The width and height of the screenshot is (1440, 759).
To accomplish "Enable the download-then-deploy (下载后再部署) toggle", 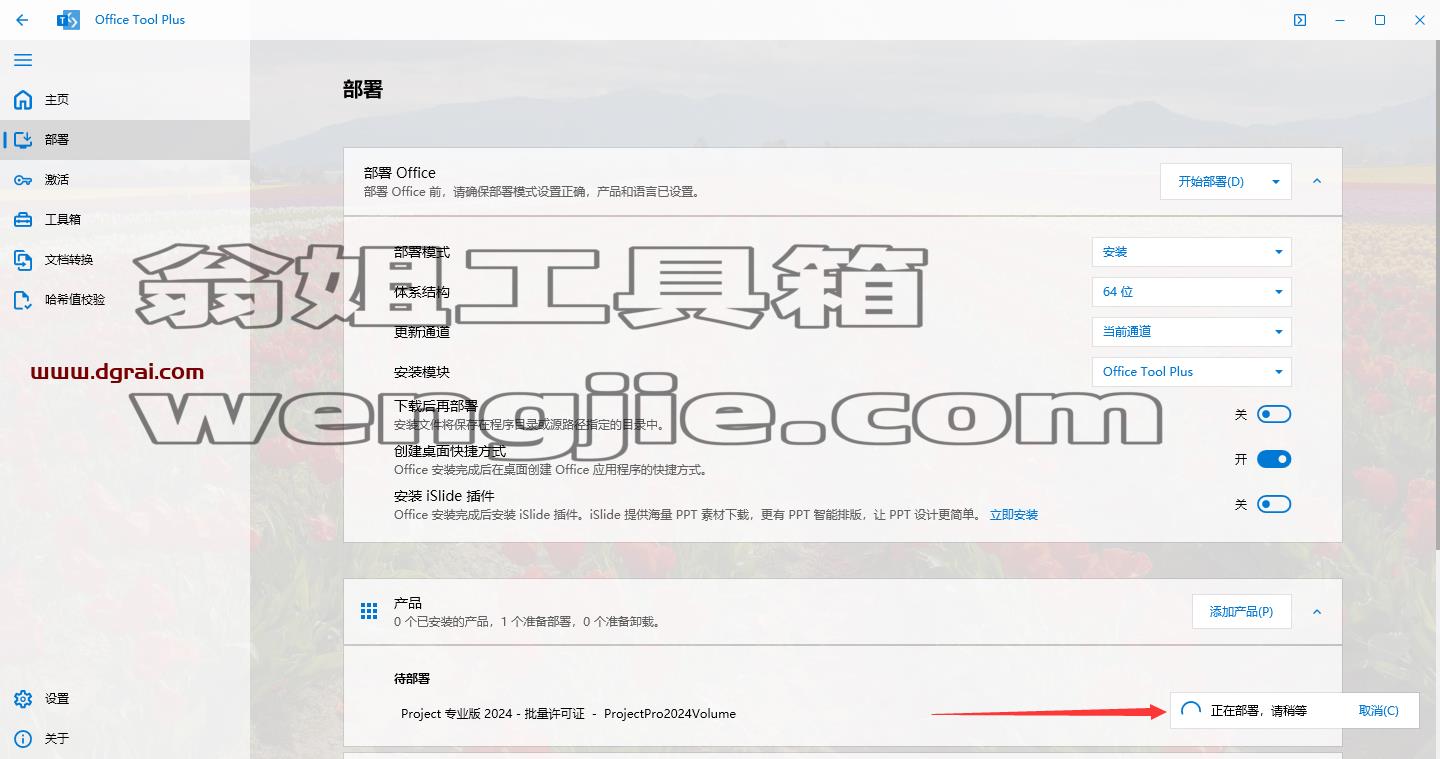I will 1274,414.
